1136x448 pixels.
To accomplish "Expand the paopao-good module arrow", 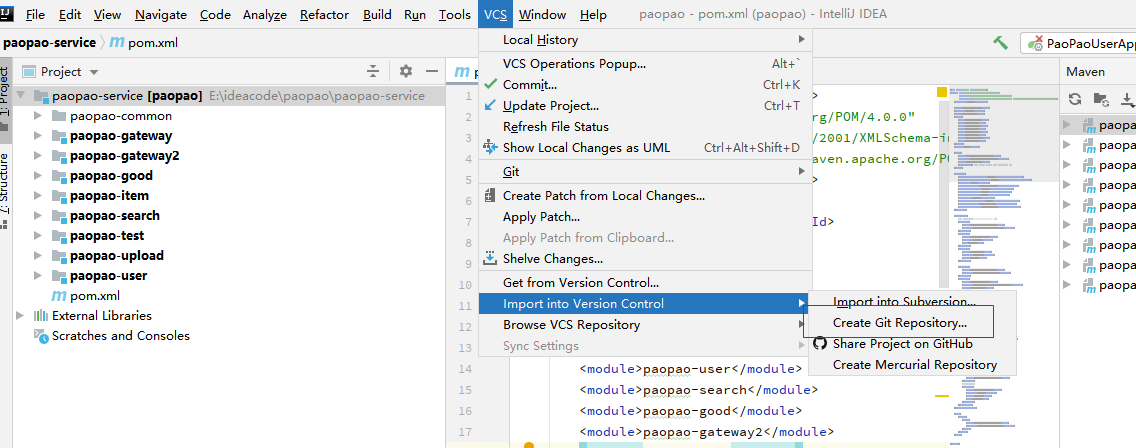I will (38, 175).
